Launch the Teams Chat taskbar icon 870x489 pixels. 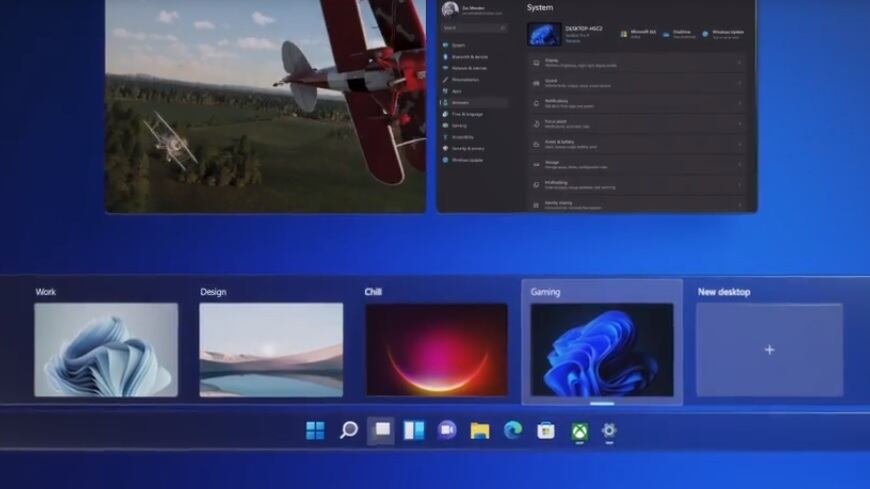pos(447,430)
